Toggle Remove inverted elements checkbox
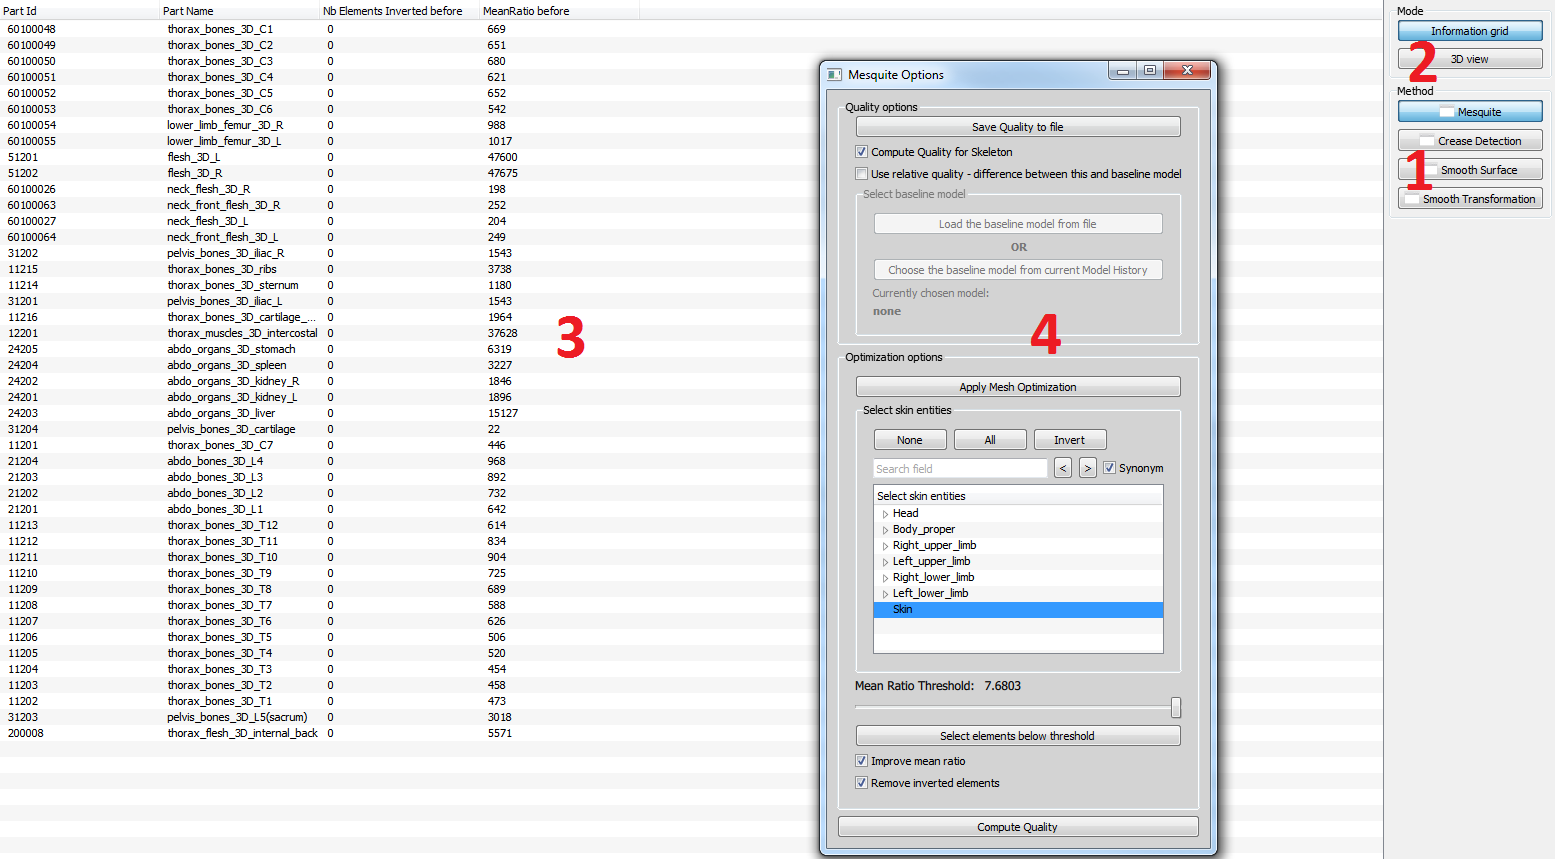1555x859 pixels. tap(861, 783)
